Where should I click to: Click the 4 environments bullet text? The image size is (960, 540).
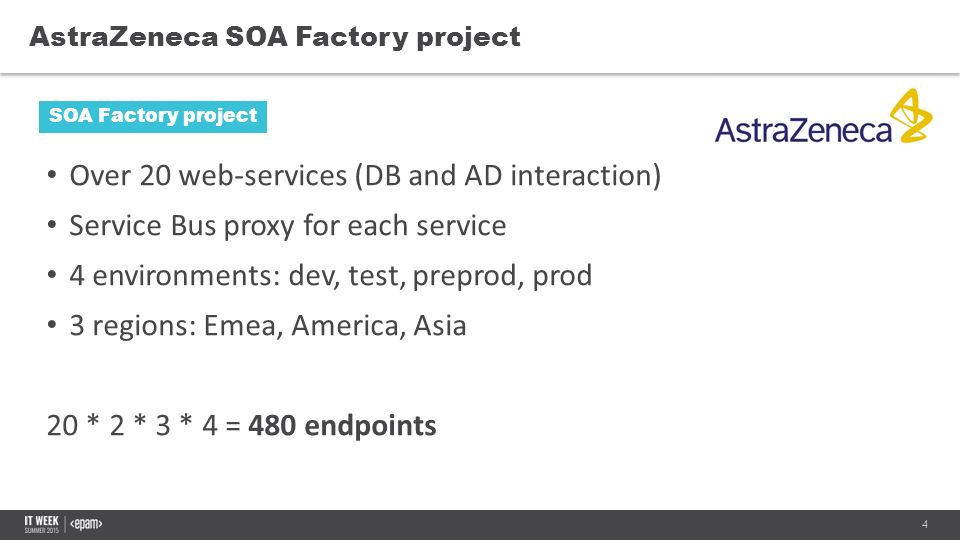coord(331,276)
